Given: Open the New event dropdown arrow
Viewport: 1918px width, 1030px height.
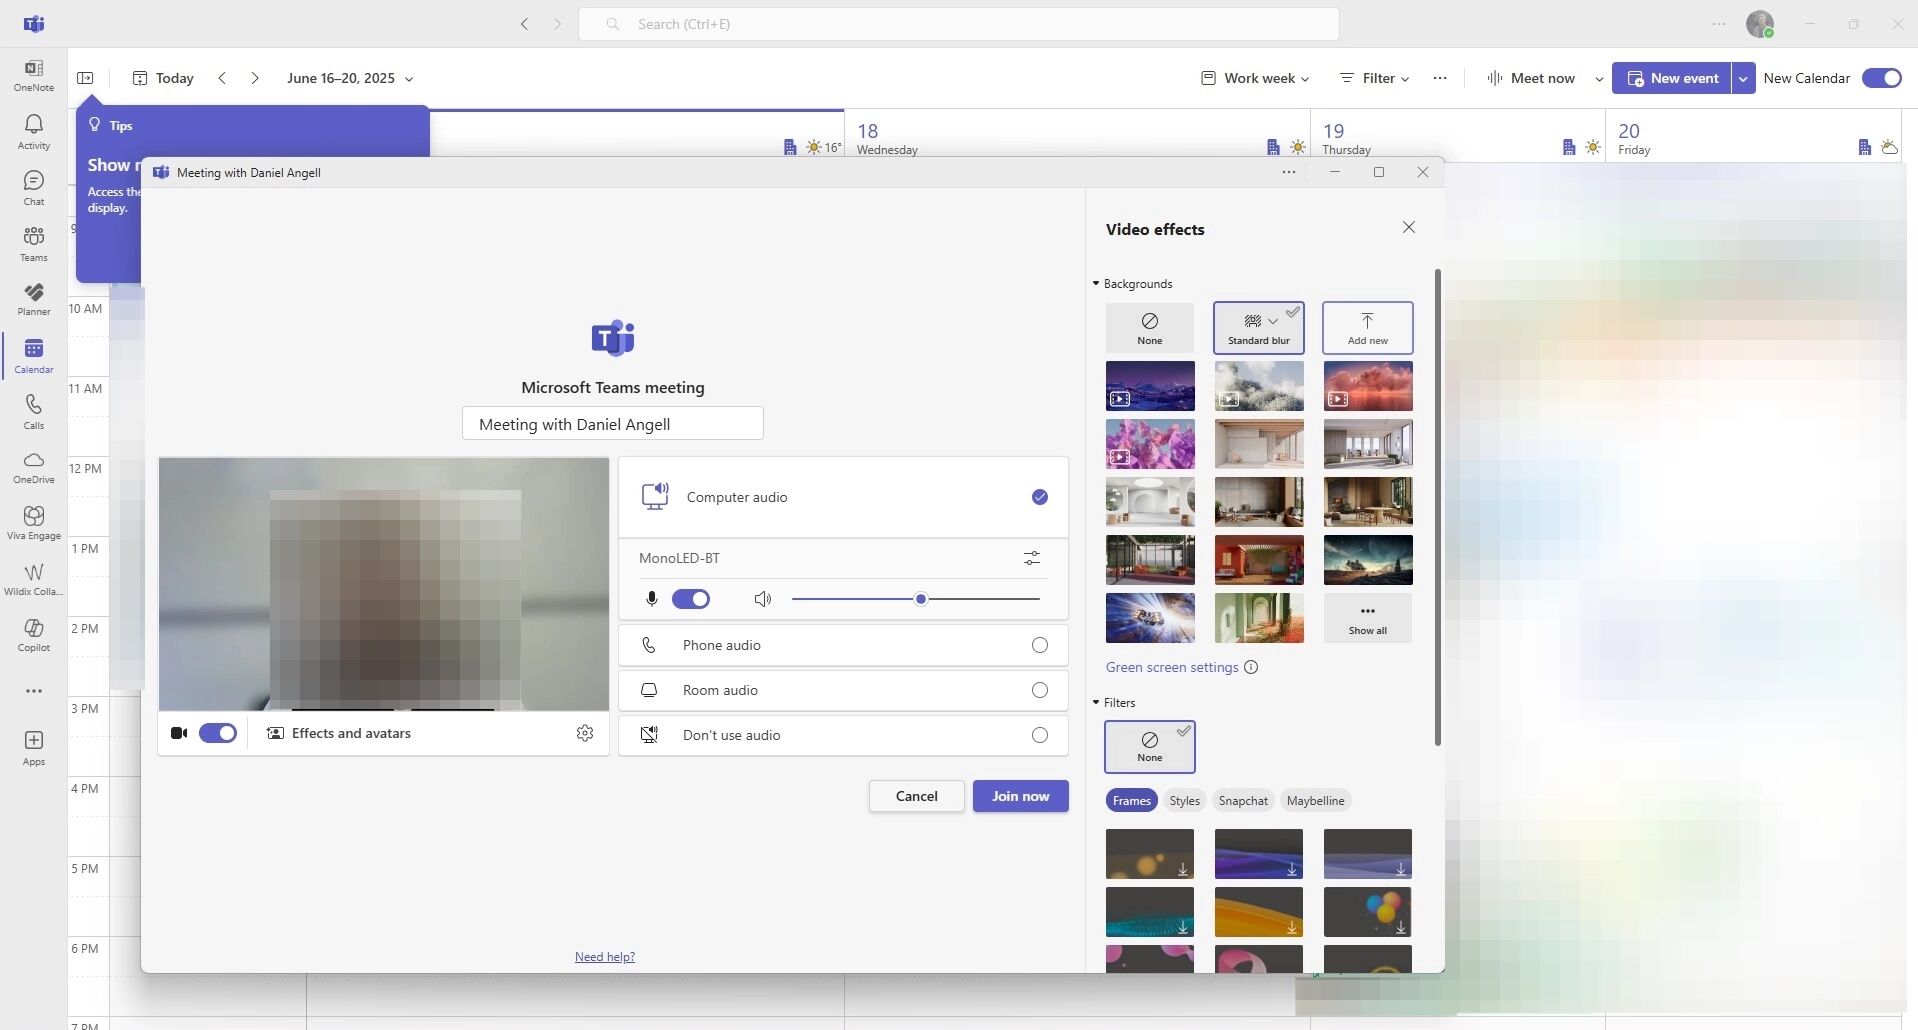Looking at the screenshot, I should [x=1743, y=78].
